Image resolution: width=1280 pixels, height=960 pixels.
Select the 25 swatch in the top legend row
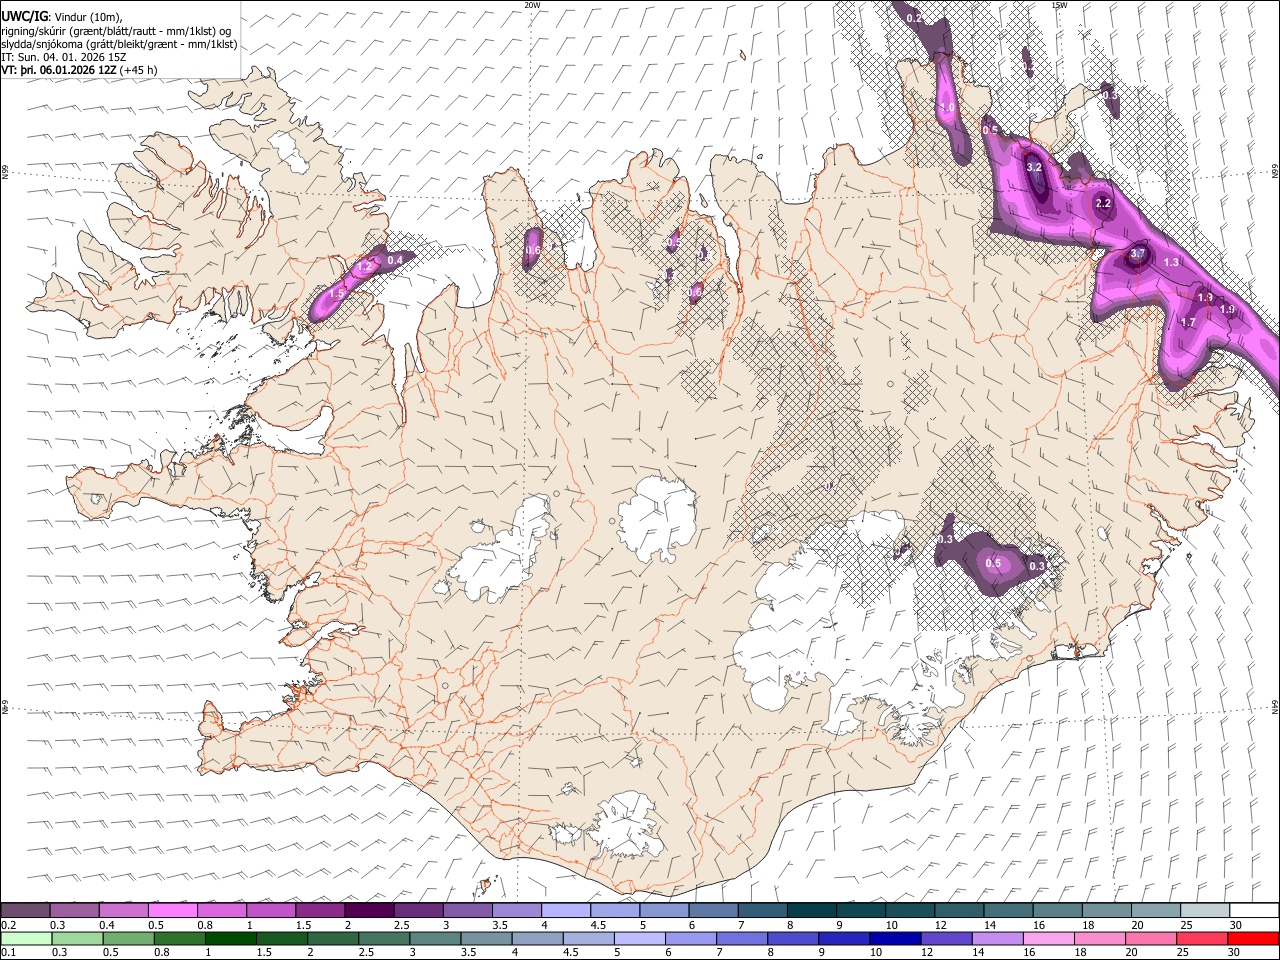click(x=1204, y=910)
